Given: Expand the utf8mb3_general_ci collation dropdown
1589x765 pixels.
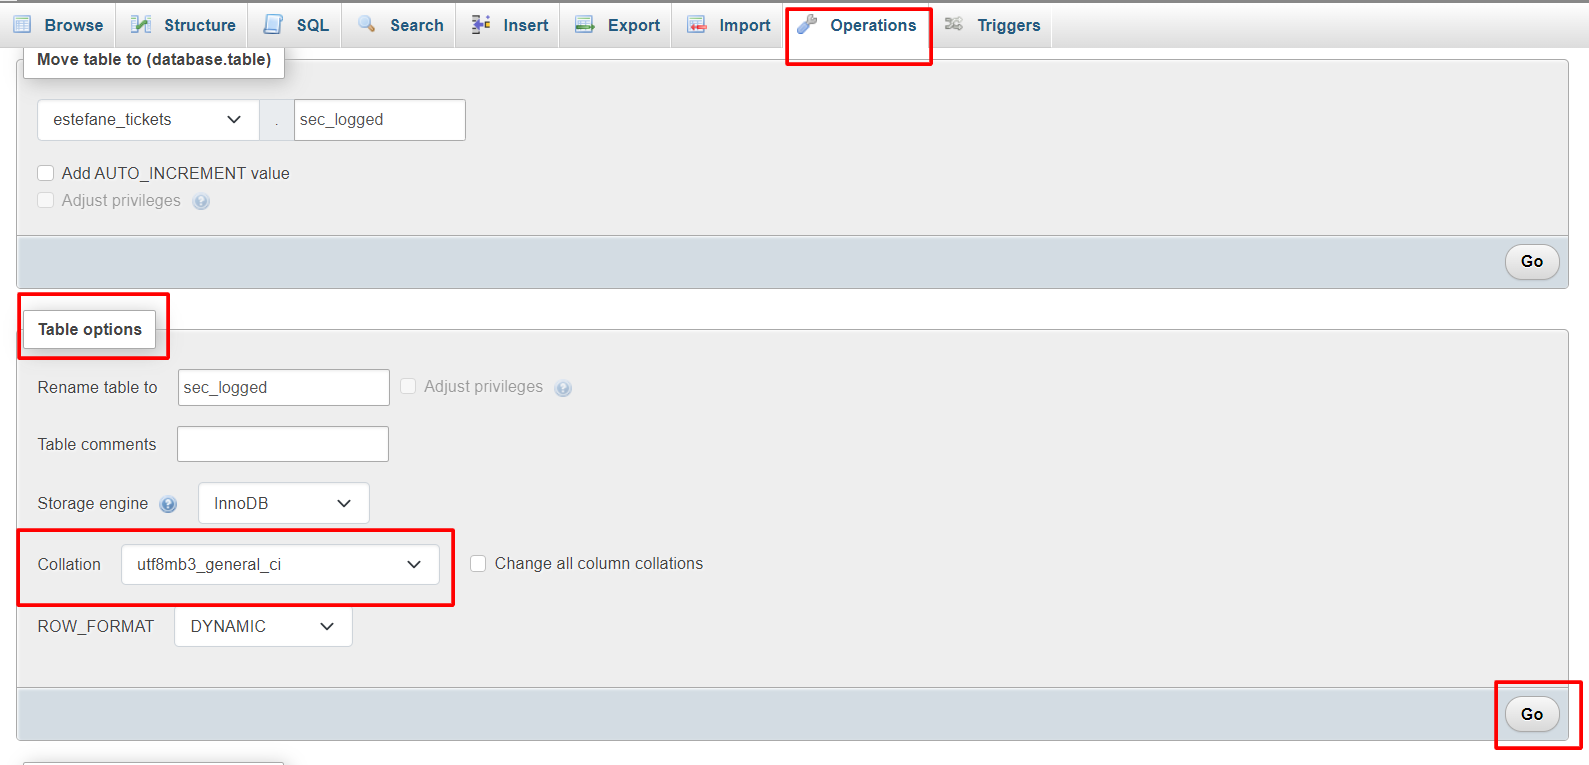Looking at the screenshot, I should (x=280, y=565).
